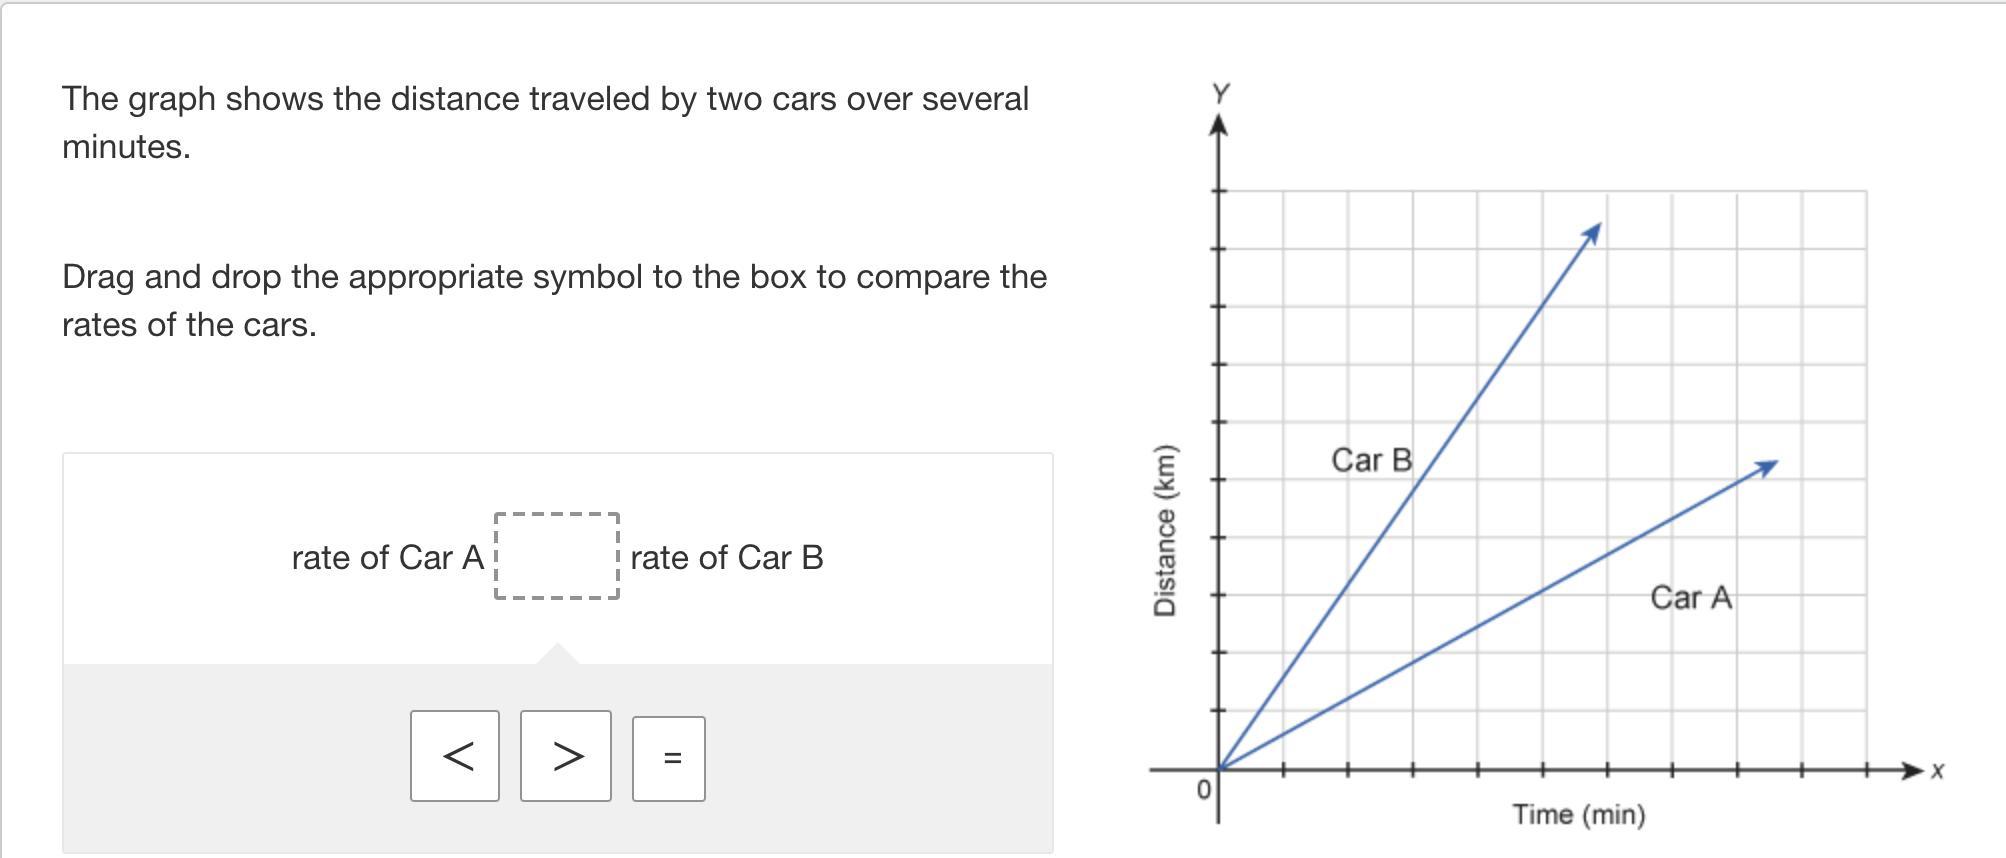
Task: Click the "Car B" graph label
Action: tap(1371, 460)
